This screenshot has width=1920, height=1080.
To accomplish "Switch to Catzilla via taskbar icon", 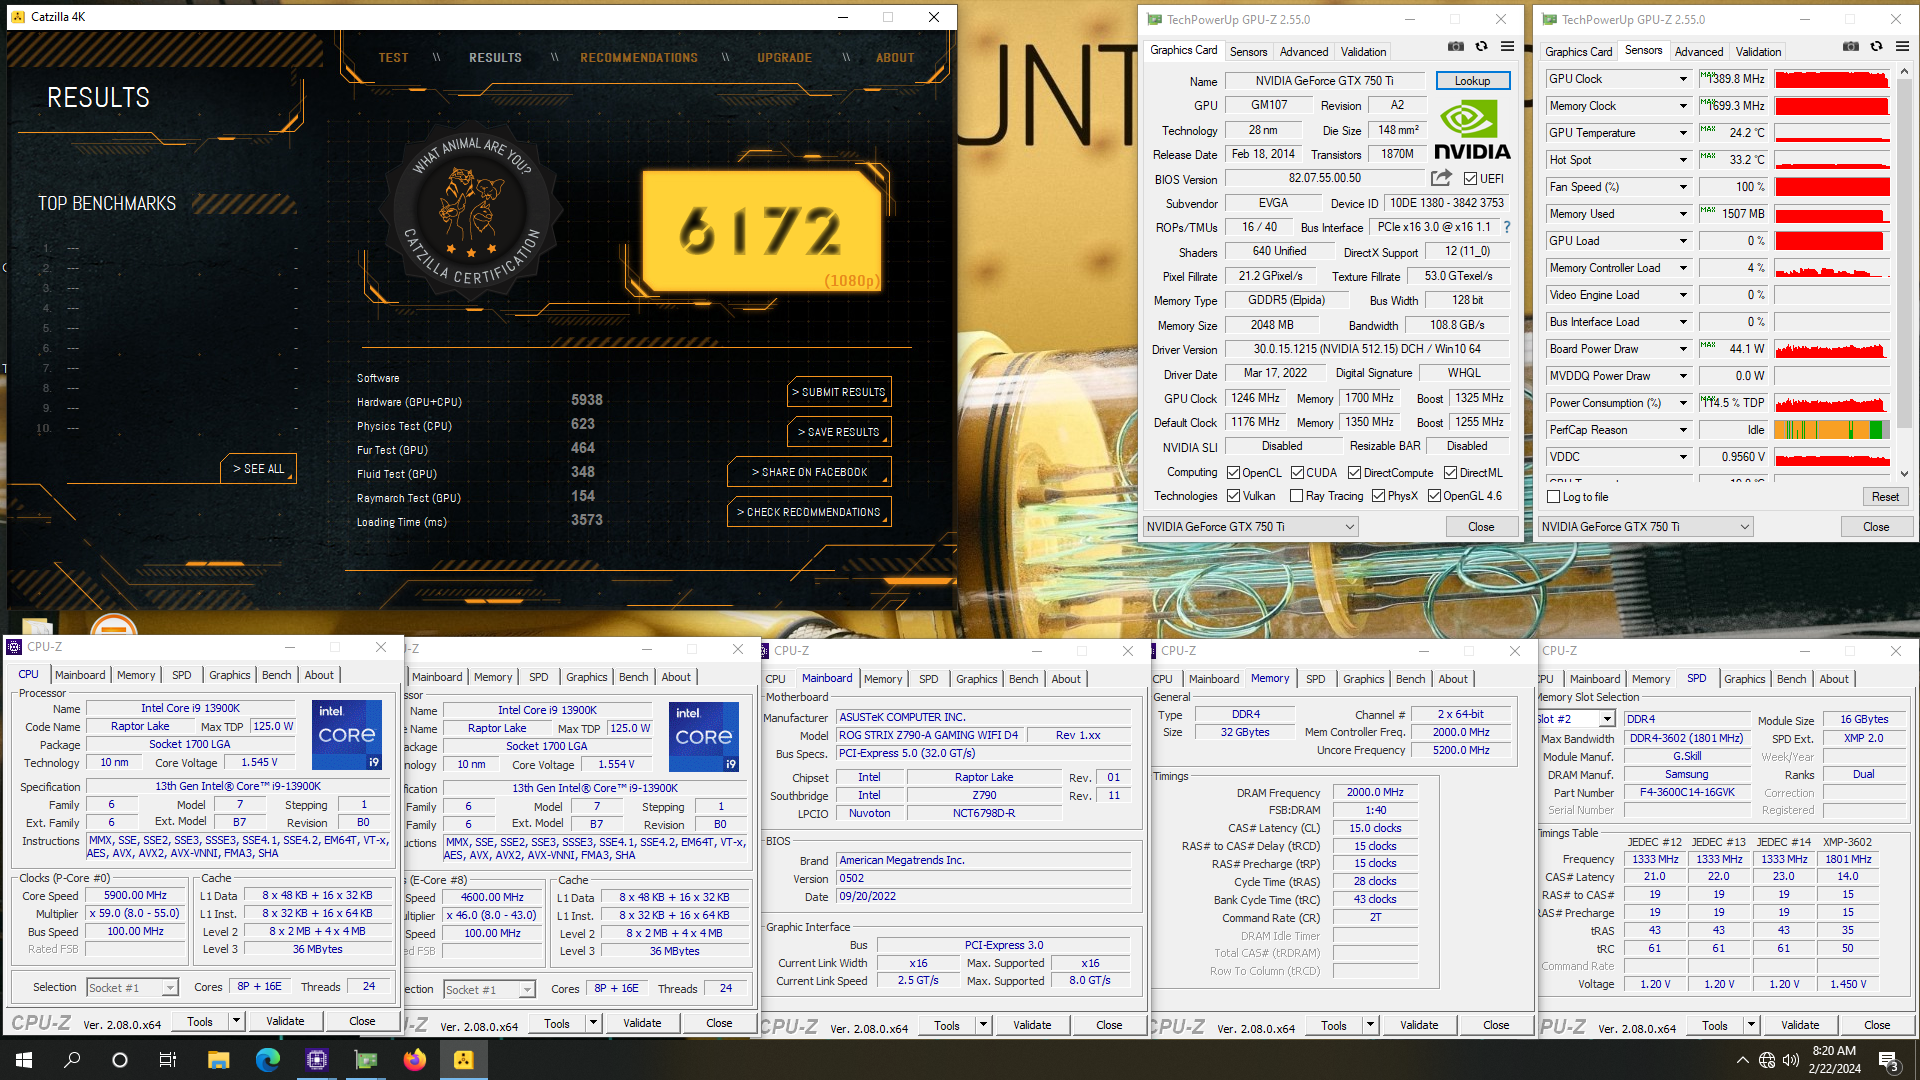I will (x=464, y=1060).
